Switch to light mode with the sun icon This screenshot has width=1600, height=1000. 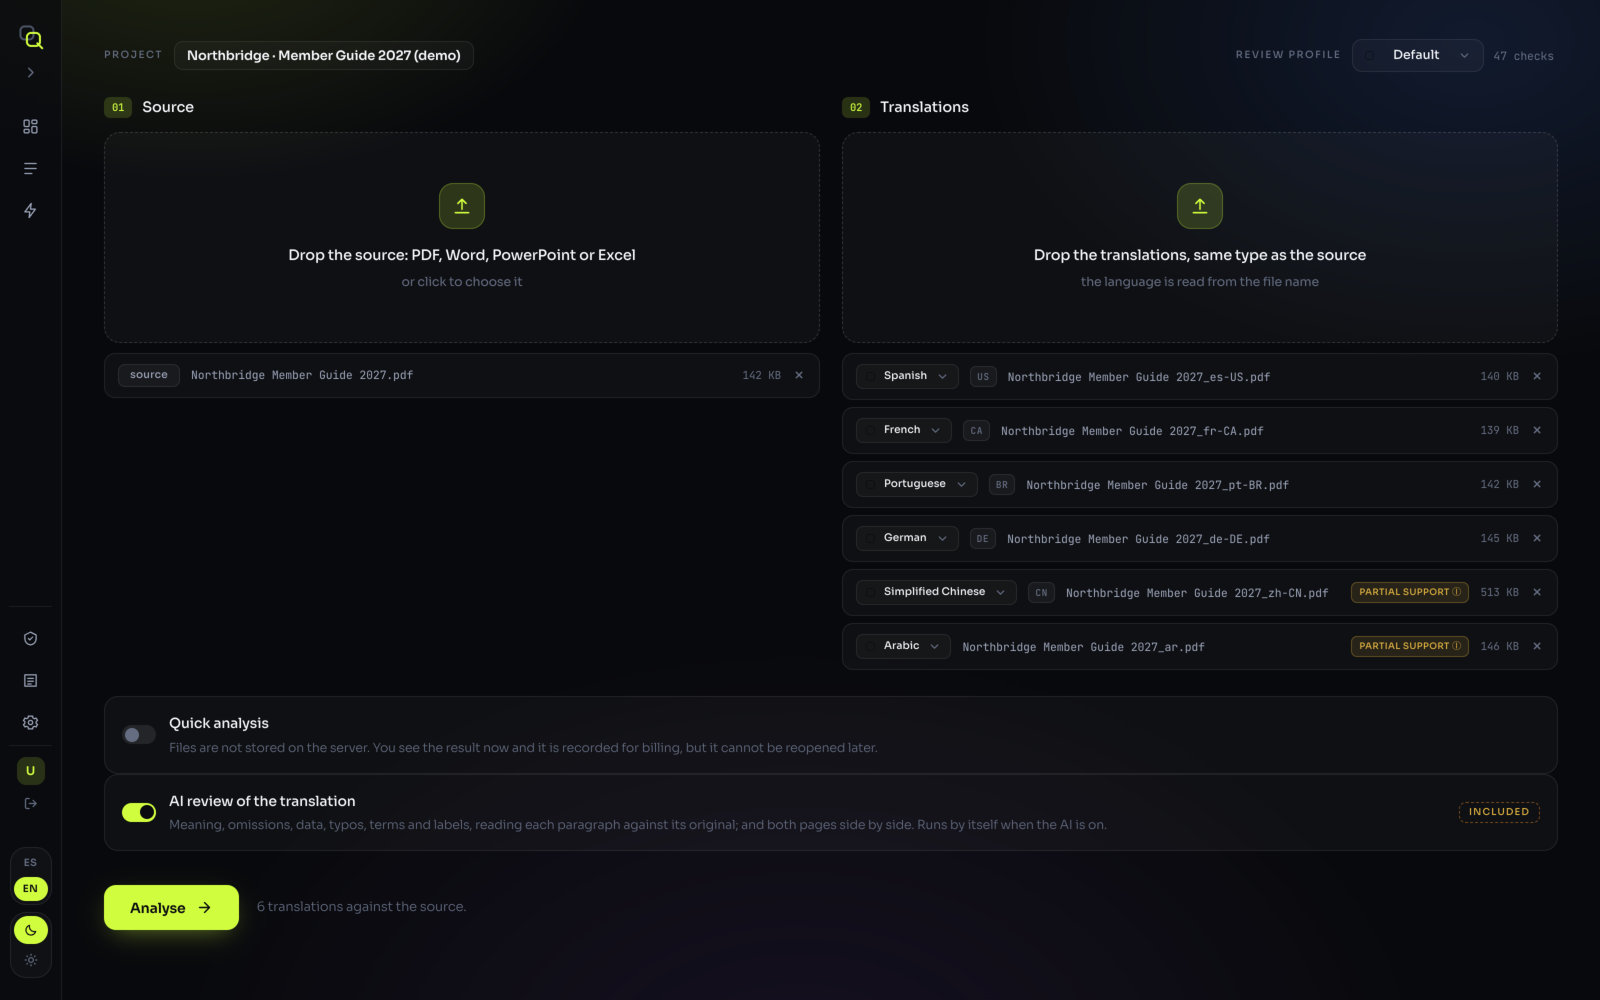coord(31,961)
